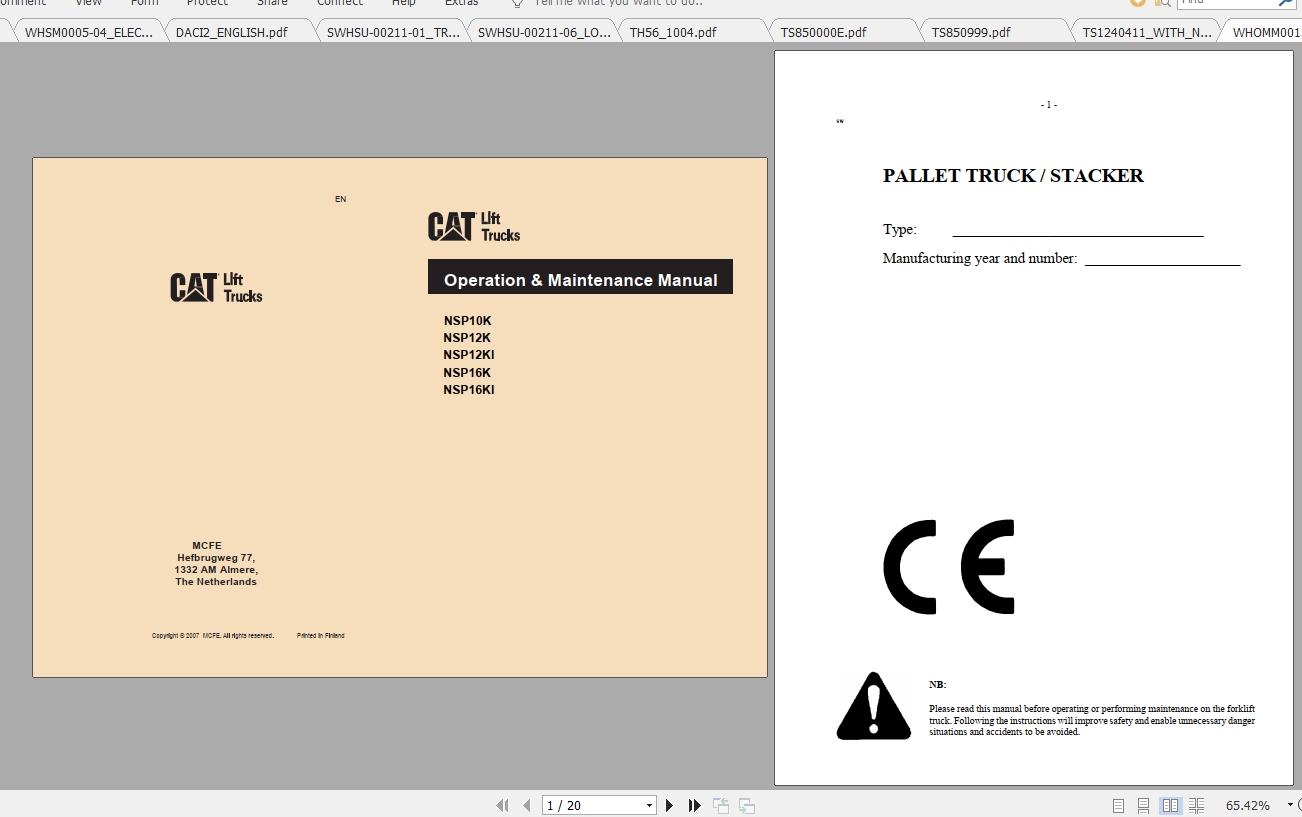The image size is (1302, 817).
Task: Open the Protect menu
Action: click(207, 3)
